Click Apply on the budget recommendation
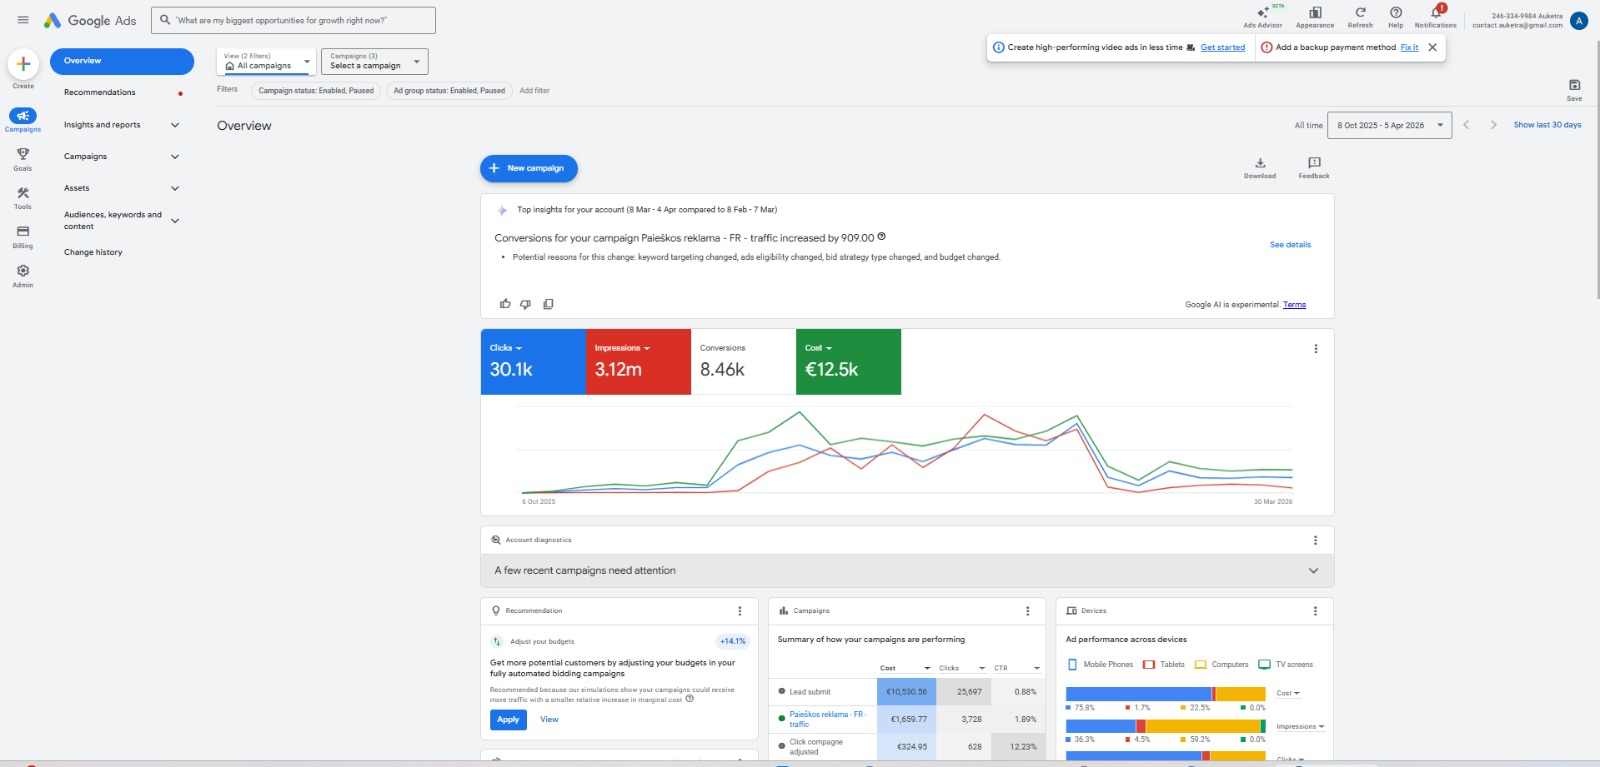 coord(508,720)
